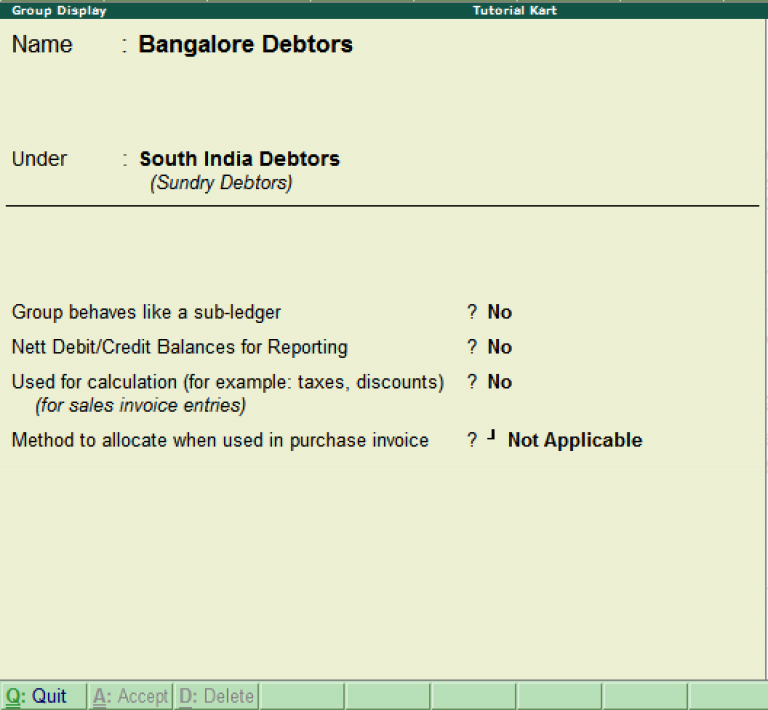Click the (Sundry Debtors) parent group text
The height and width of the screenshot is (710, 768).
[x=221, y=183]
